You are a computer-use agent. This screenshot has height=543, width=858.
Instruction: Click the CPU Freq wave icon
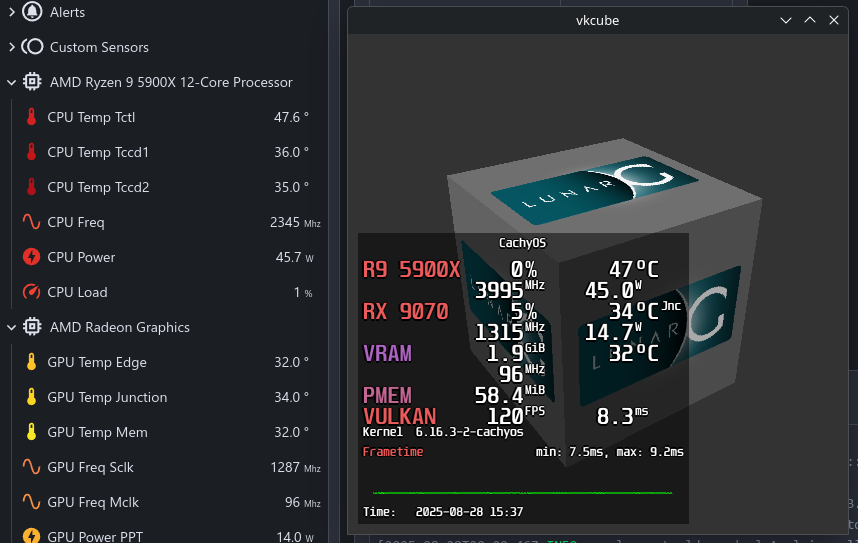[31, 222]
